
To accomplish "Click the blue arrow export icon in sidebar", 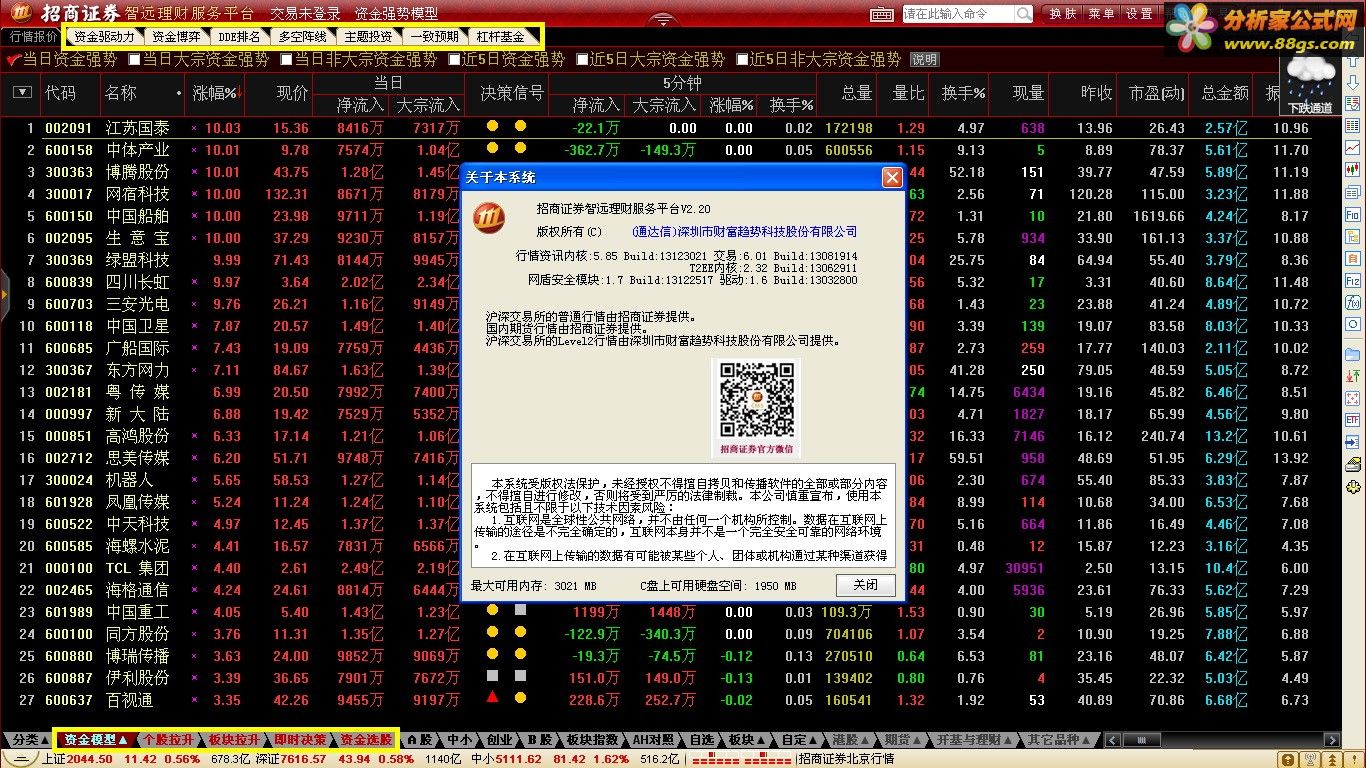I will 1353,442.
